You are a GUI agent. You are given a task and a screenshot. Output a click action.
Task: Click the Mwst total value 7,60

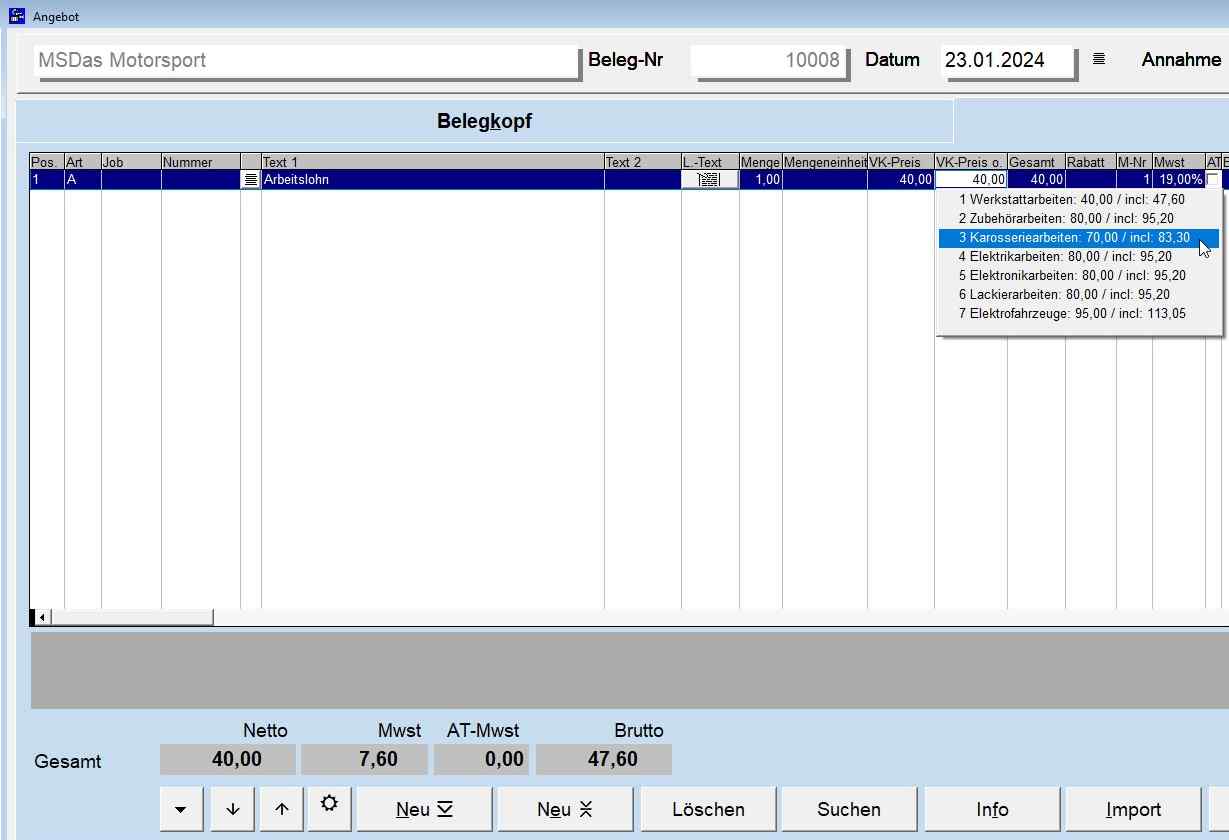click(364, 760)
